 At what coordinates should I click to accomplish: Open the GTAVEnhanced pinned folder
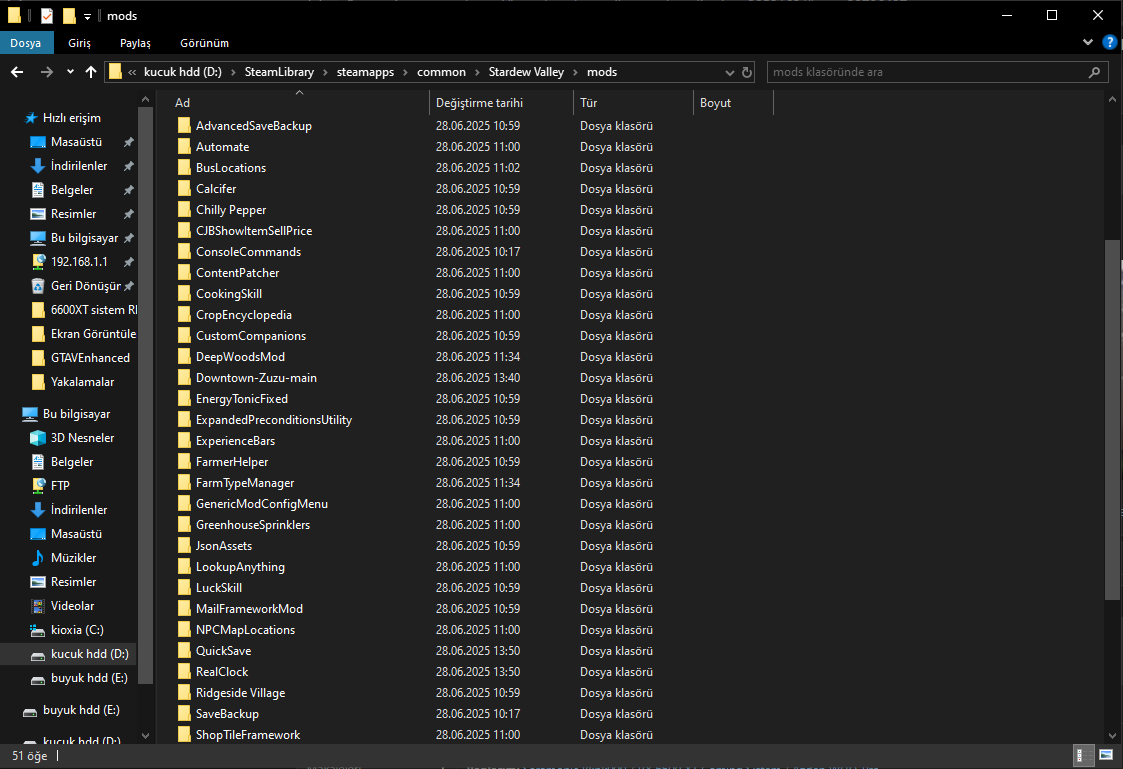pos(90,357)
